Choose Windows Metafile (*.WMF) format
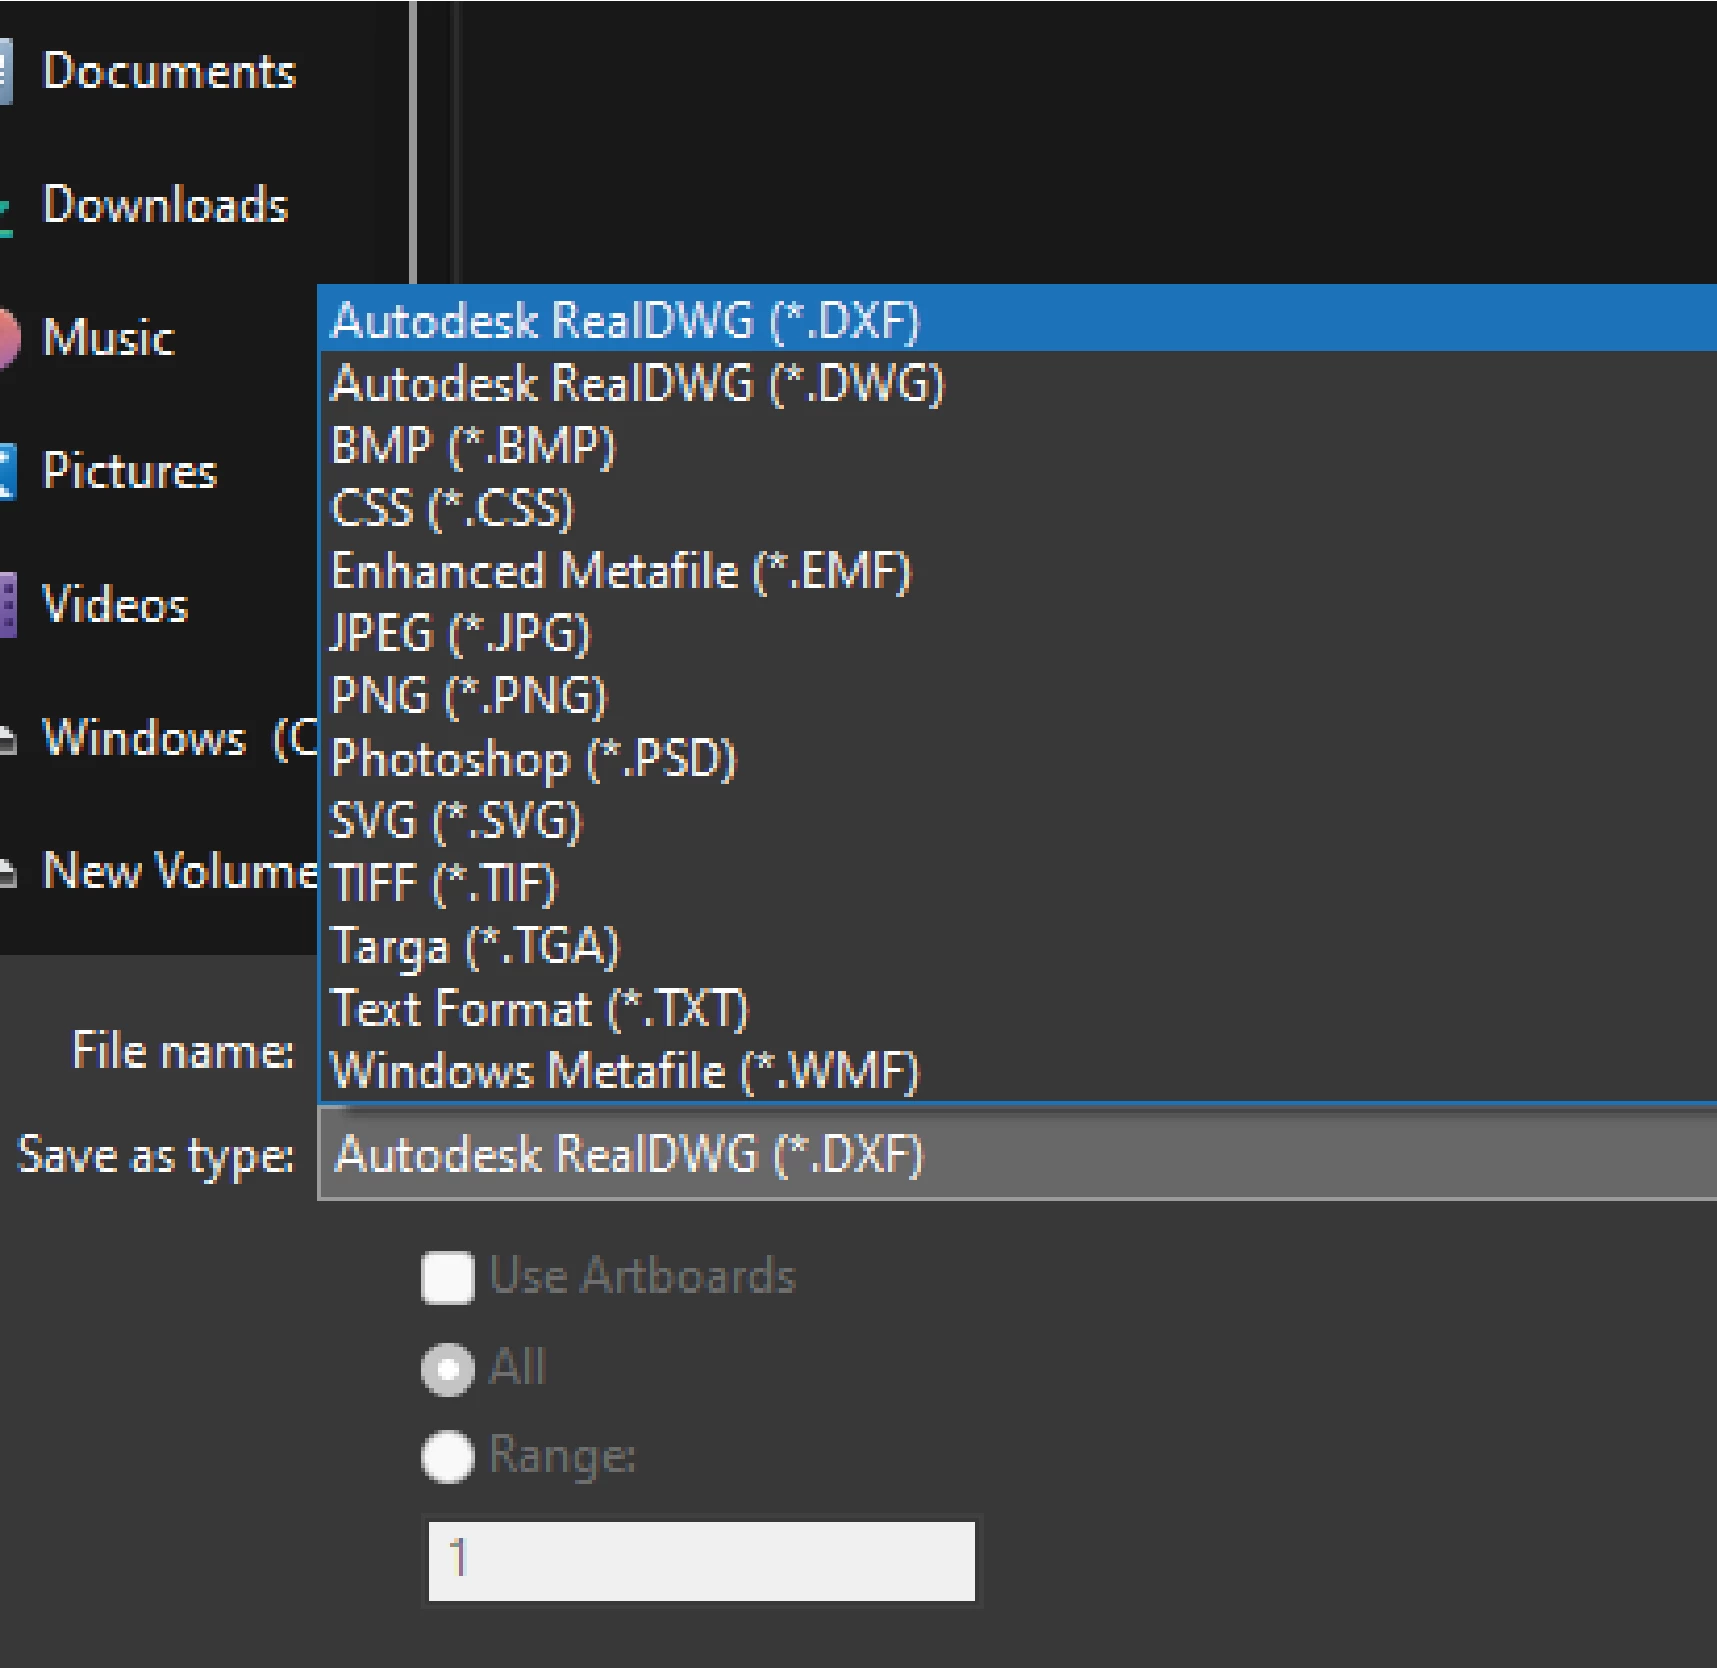 click(x=1018, y=1070)
